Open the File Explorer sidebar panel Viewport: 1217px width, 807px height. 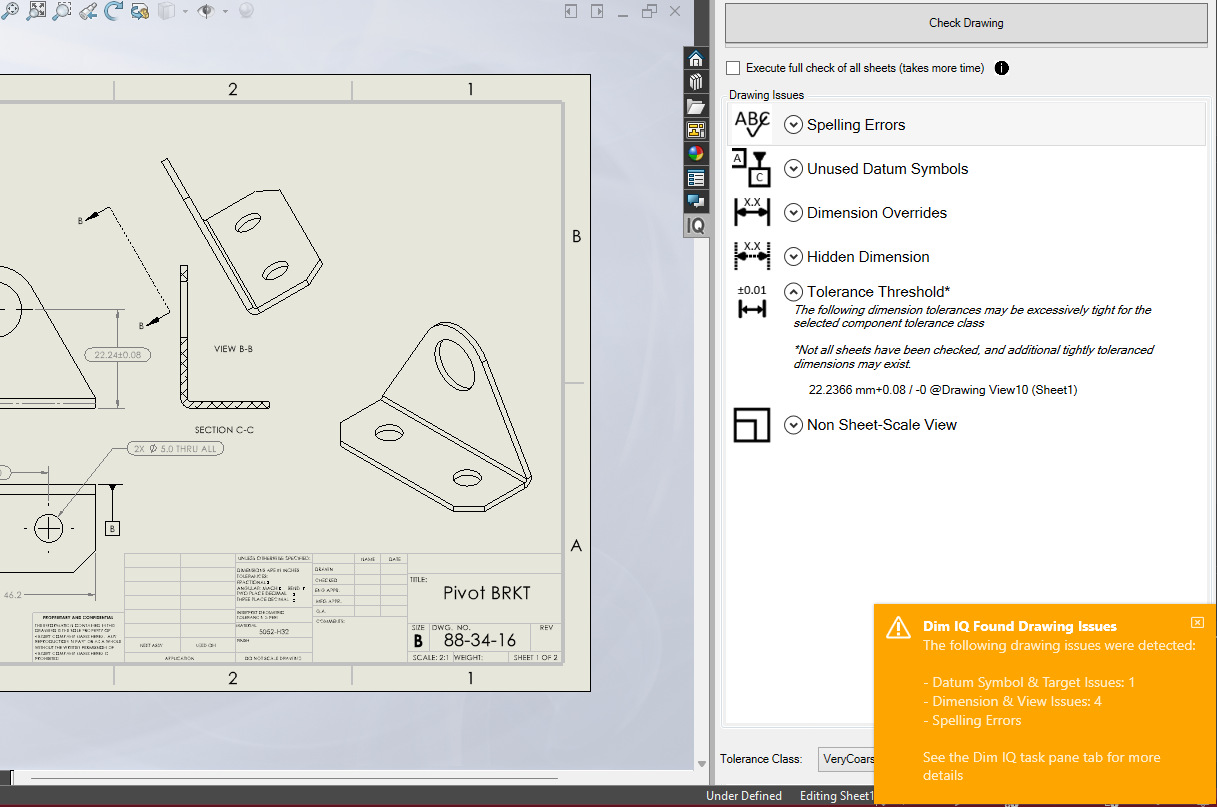point(696,106)
